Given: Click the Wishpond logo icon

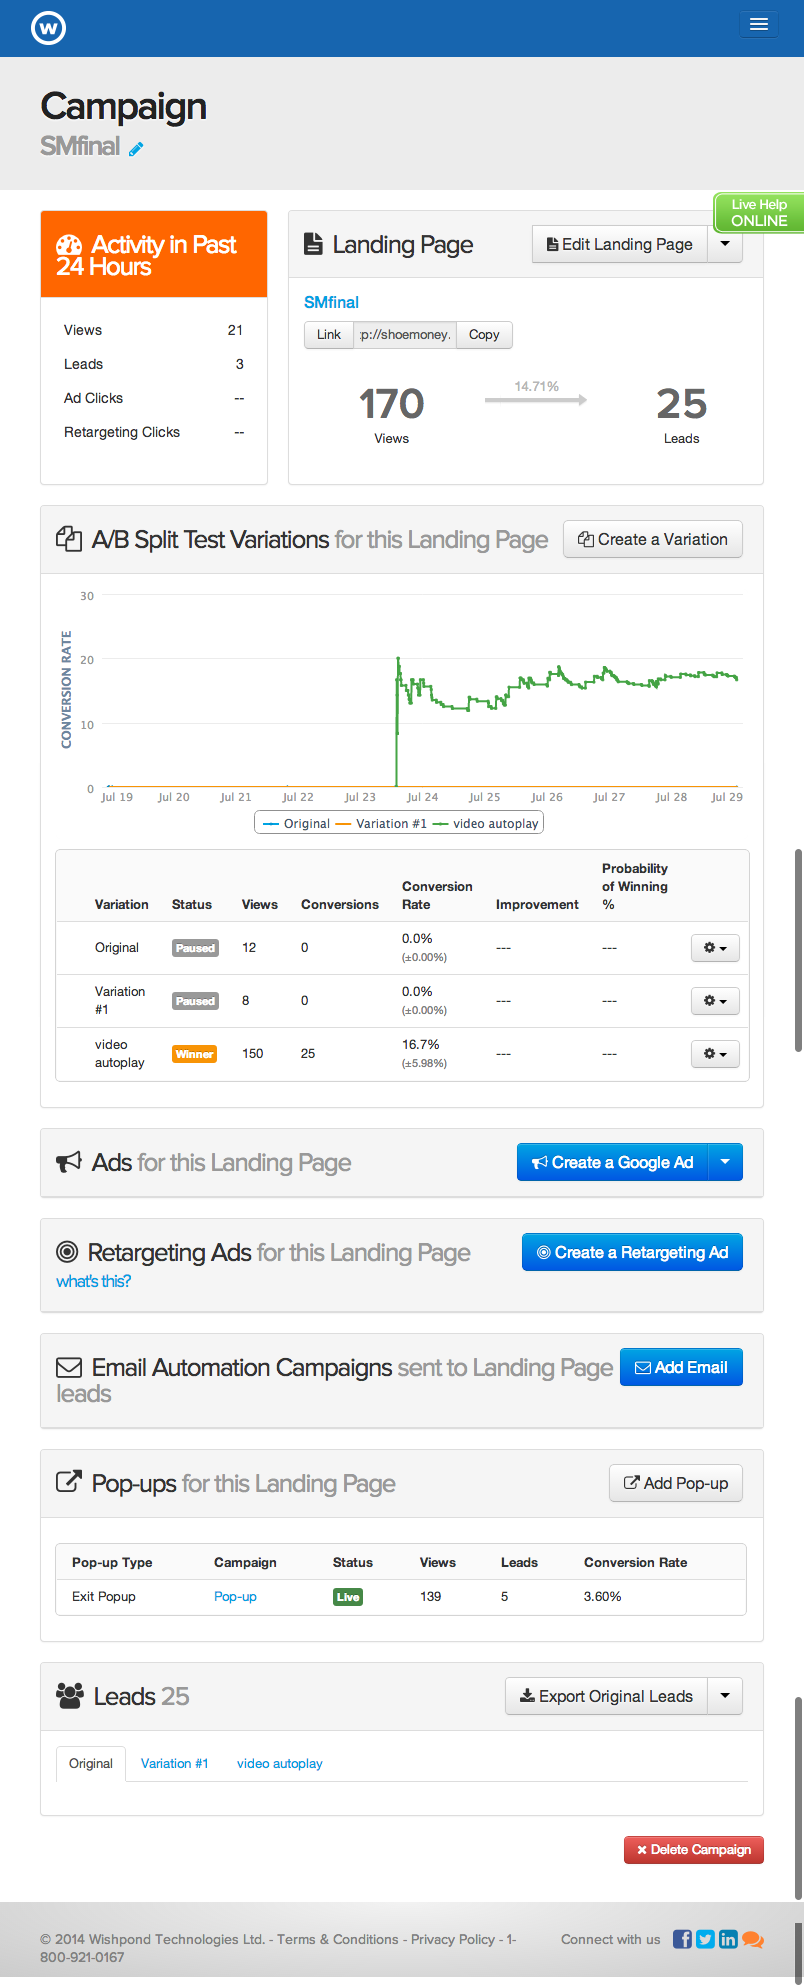Looking at the screenshot, I should click(48, 27).
